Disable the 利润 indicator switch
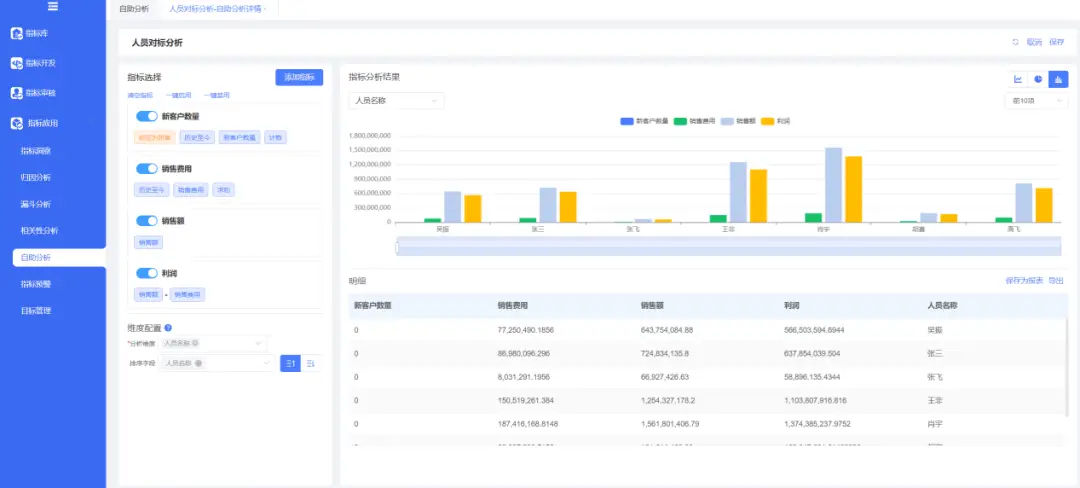 (147, 273)
